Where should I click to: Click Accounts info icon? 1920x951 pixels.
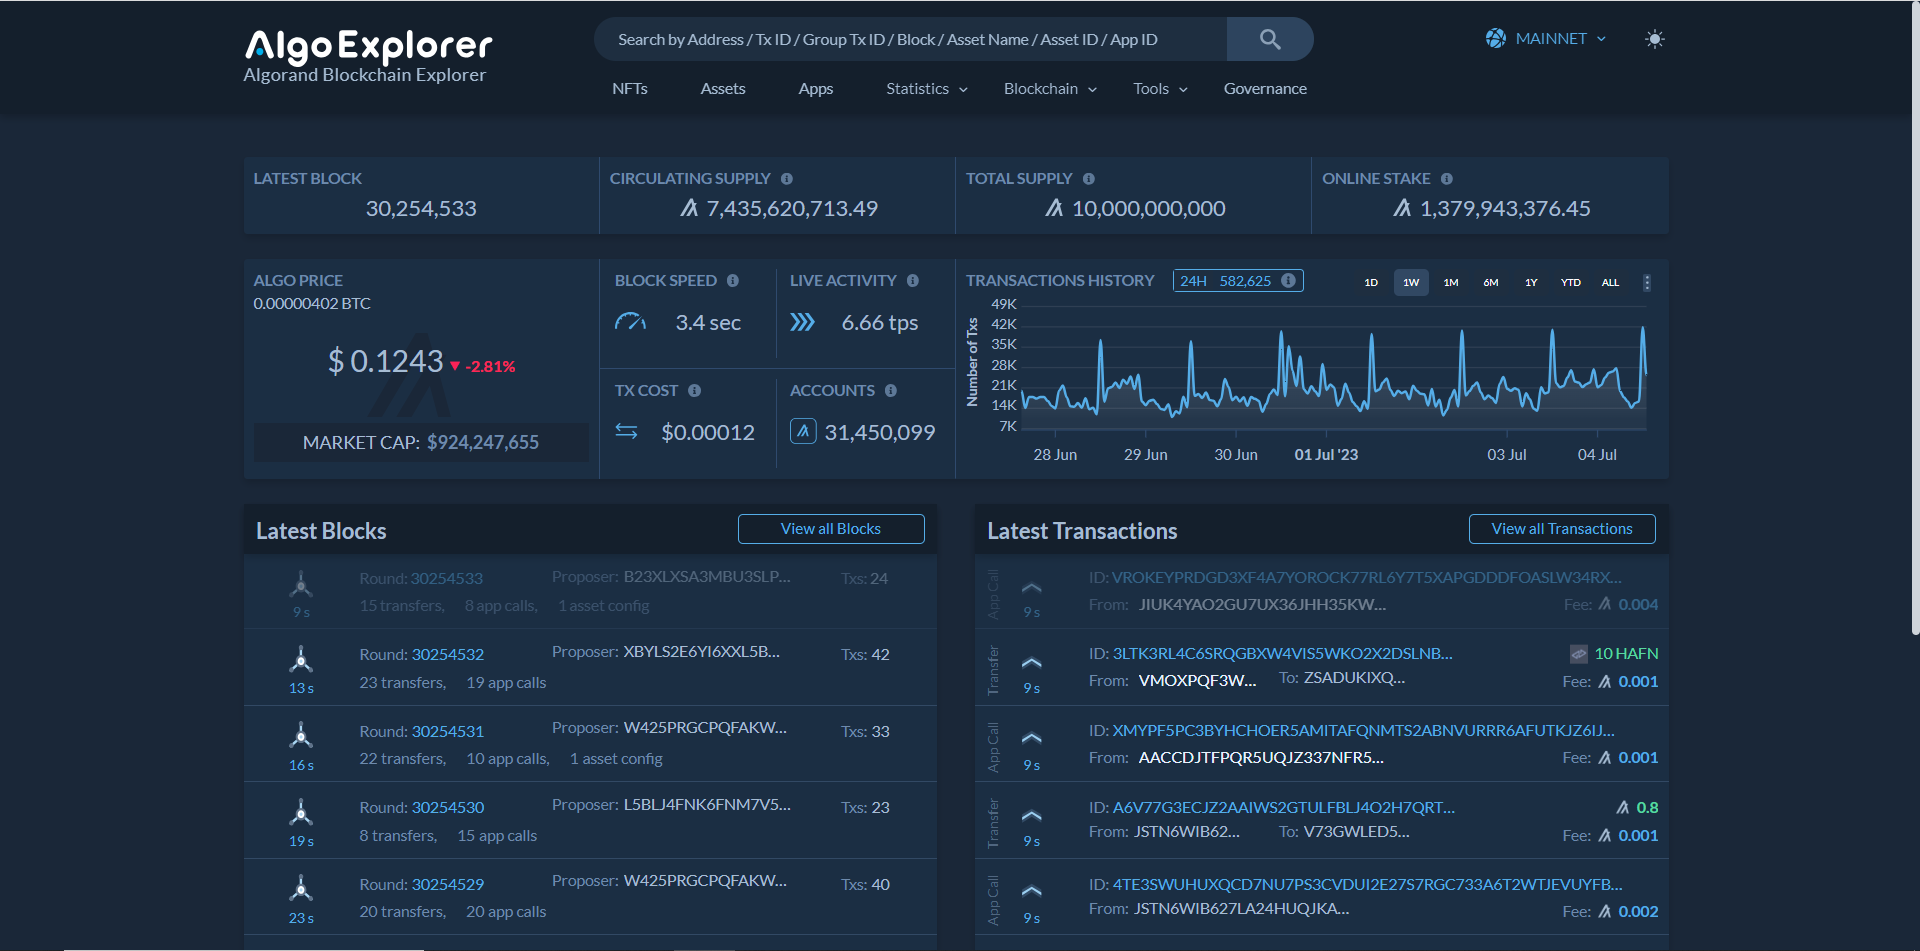891,391
